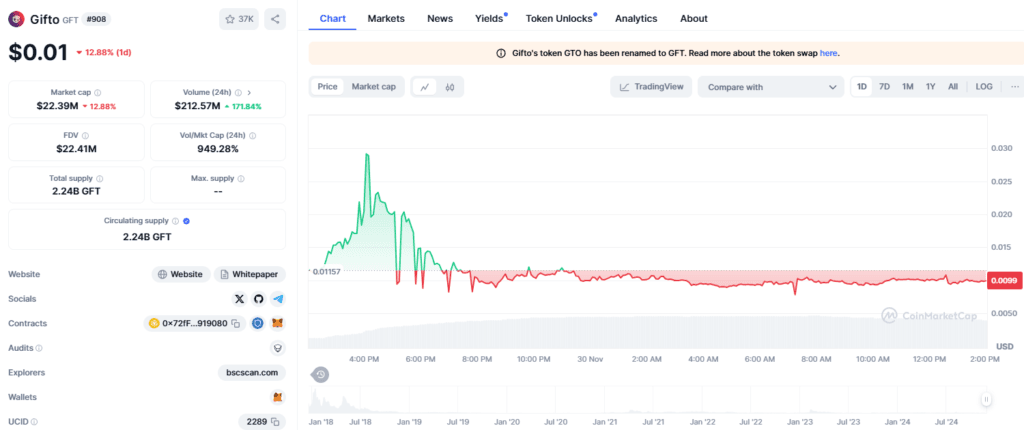
Task: Open the TradingView chart button
Action: pos(651,87)
